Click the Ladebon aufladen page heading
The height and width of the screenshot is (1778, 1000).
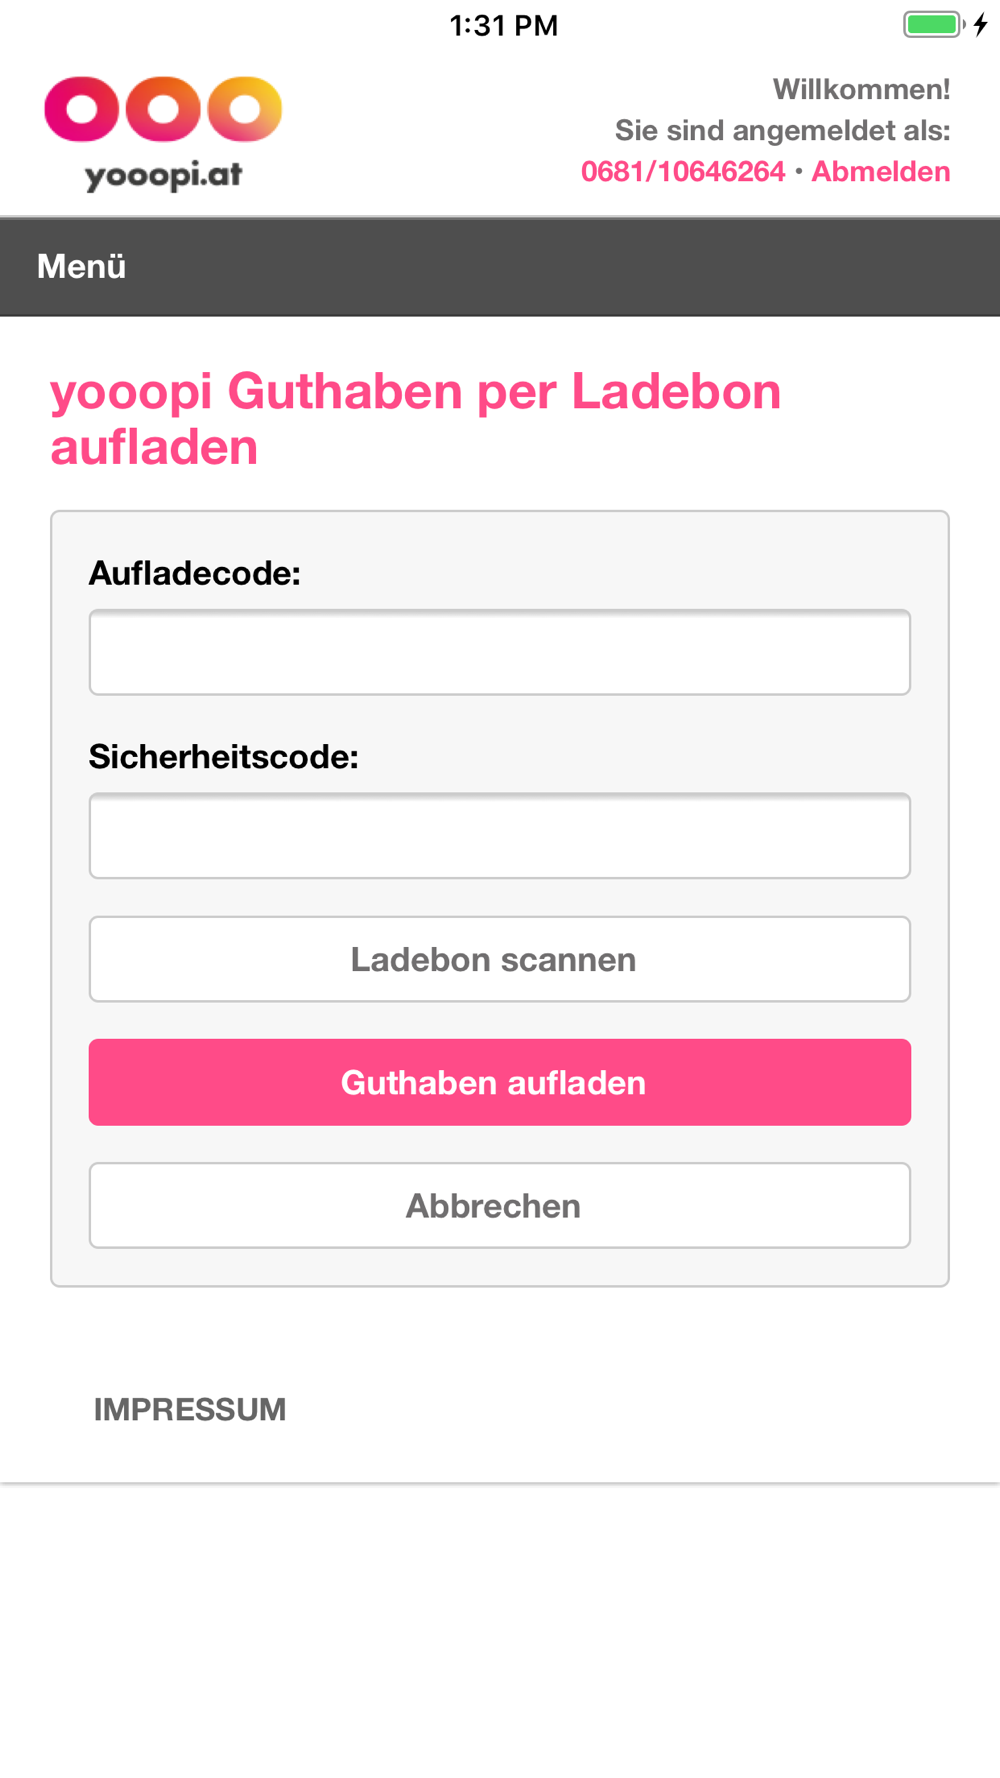coord(415,418)
